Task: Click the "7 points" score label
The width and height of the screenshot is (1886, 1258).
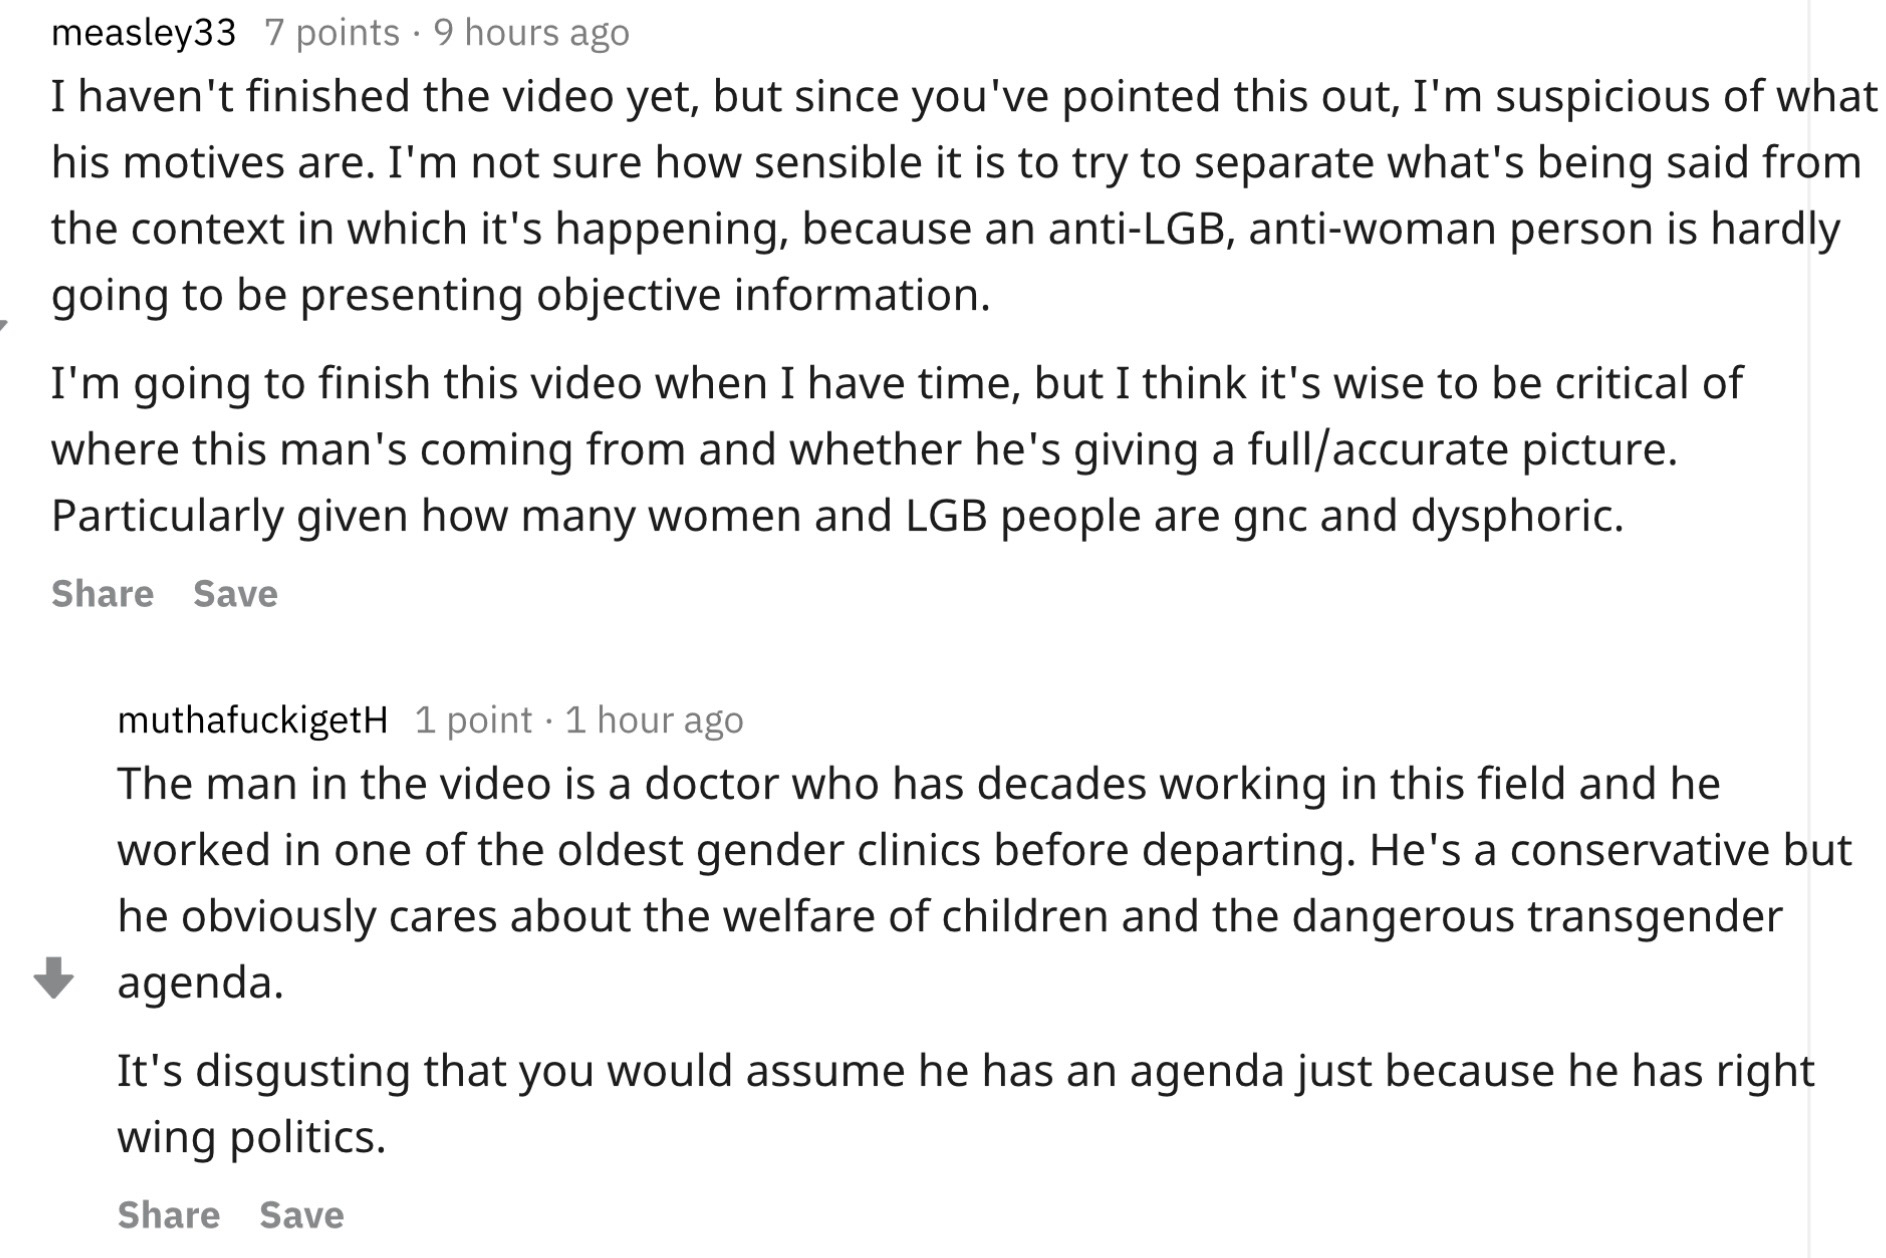Action: (332, 33)
